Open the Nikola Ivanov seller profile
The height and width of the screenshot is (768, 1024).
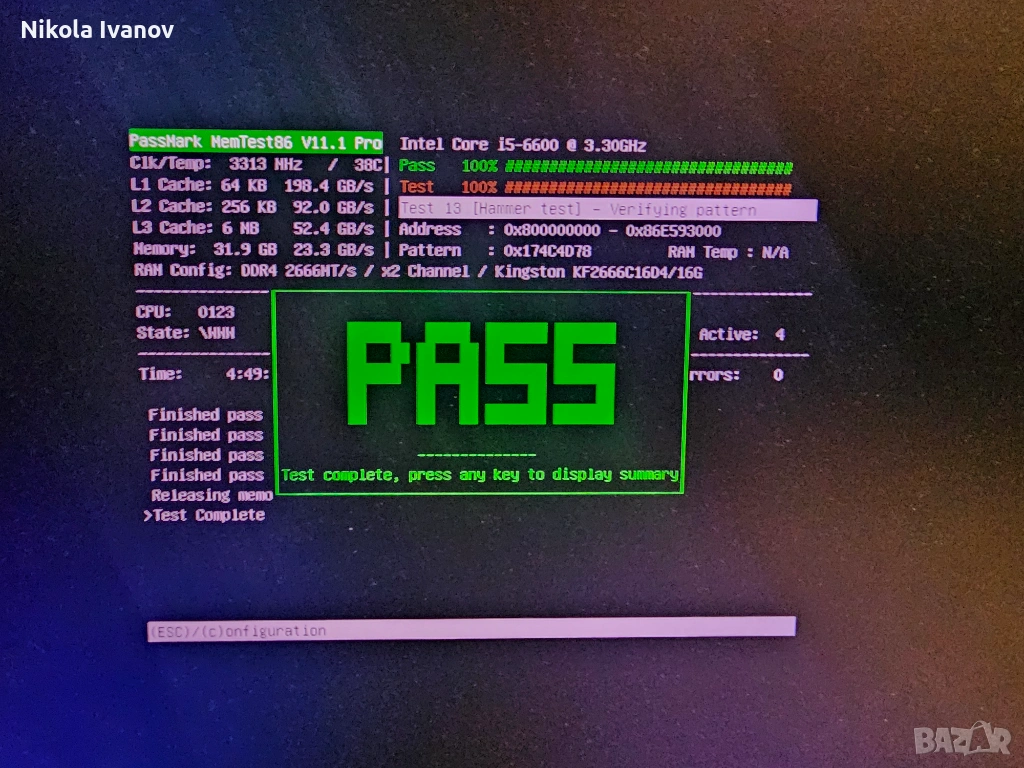click(x=97, y=30)
